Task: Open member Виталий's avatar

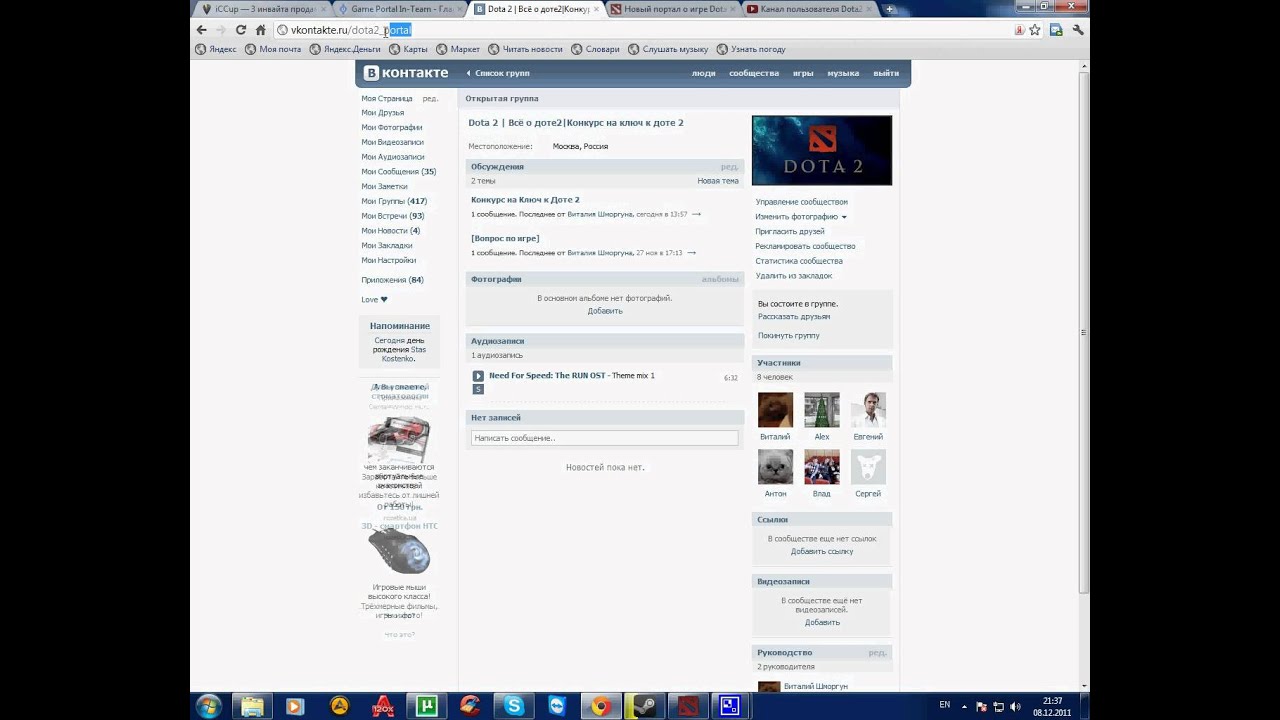Action: click(x=775, y=410)
